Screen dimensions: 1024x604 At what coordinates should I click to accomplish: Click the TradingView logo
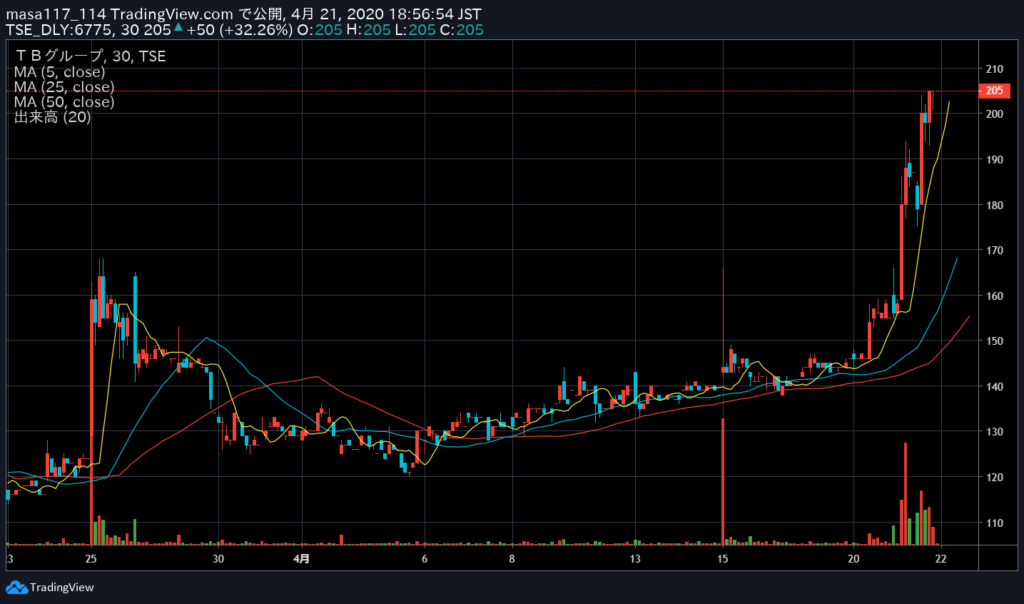[16, 588]
